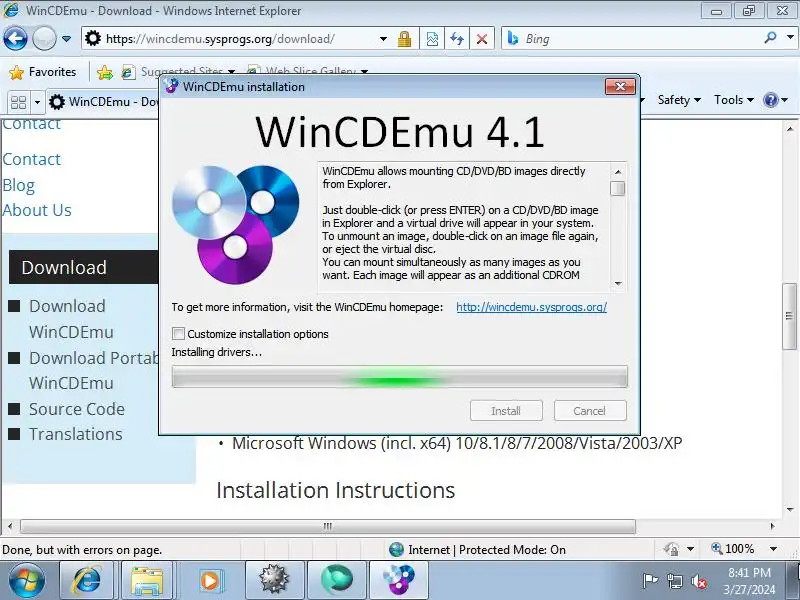Open the recent pages dropdown arrow
Image resolution: width=800 pixels, height=600 pixels.
click(66, 38)
